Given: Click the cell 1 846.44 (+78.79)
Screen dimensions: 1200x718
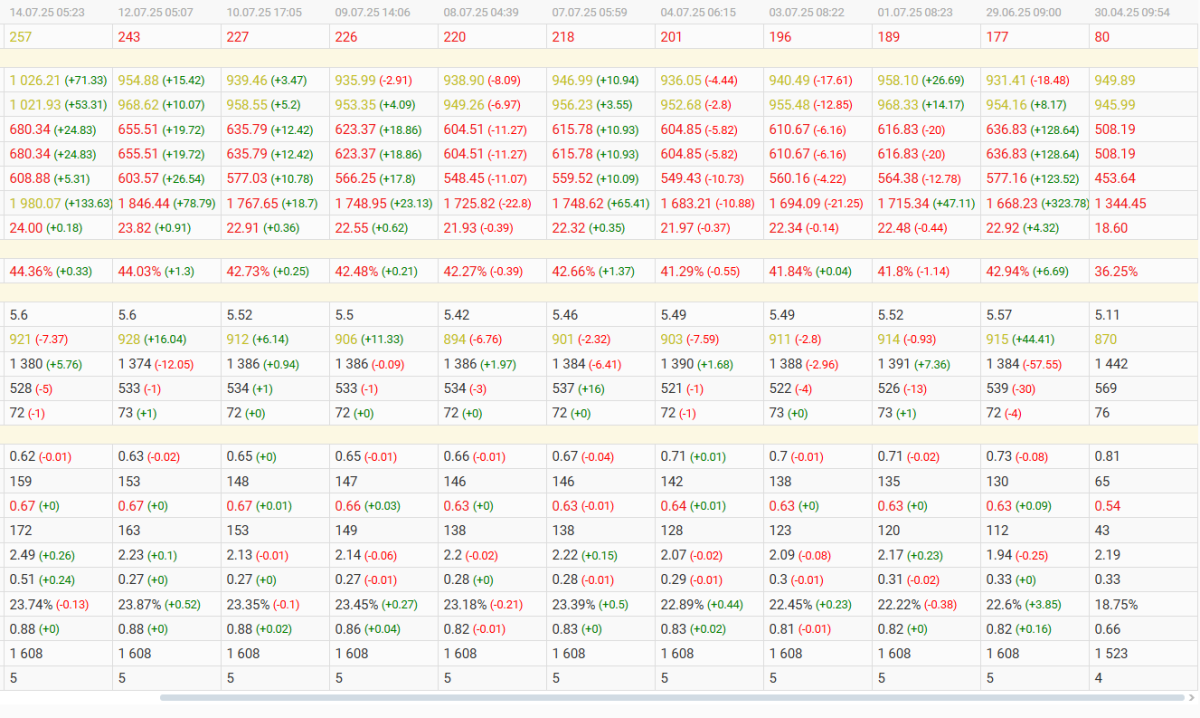Looking at the screenshot, I should tap(167, 203).
